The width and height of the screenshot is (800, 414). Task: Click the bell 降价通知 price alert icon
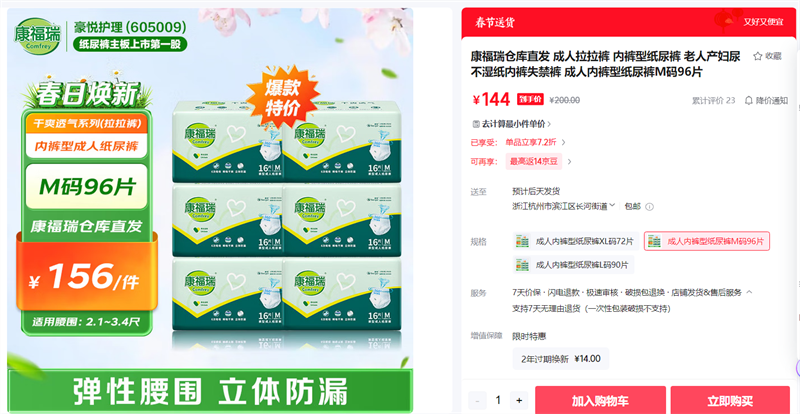pos(749,100)
